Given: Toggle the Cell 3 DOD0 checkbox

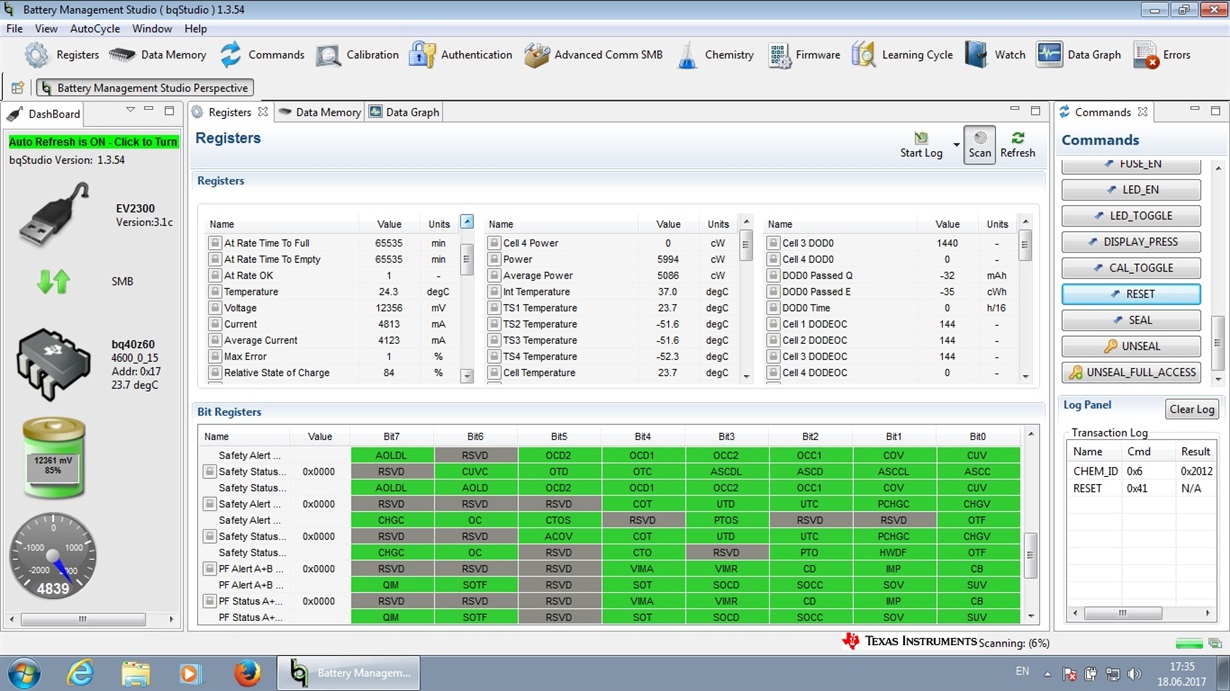Looking at the screenshot, I should point(773,243).
